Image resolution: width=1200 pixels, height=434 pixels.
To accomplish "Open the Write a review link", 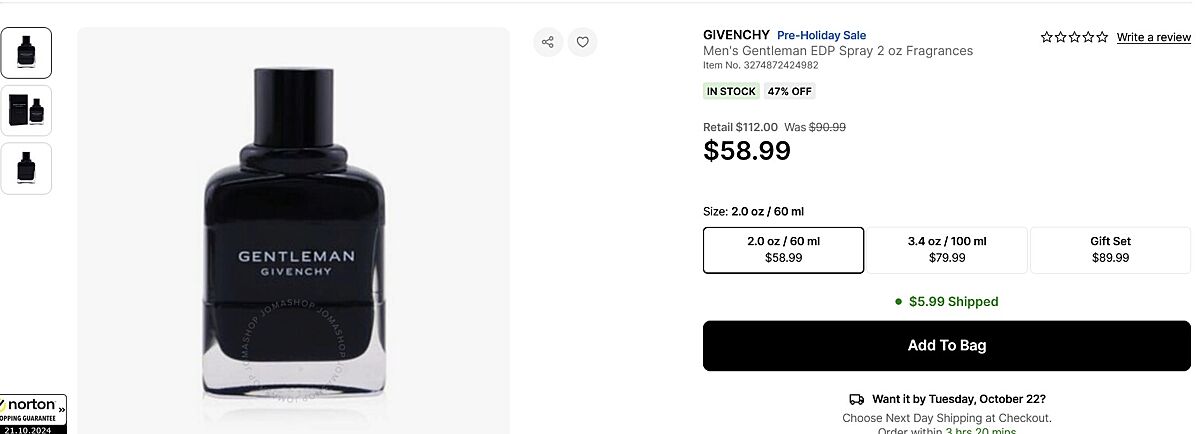I will click(x=1153, y=37).
